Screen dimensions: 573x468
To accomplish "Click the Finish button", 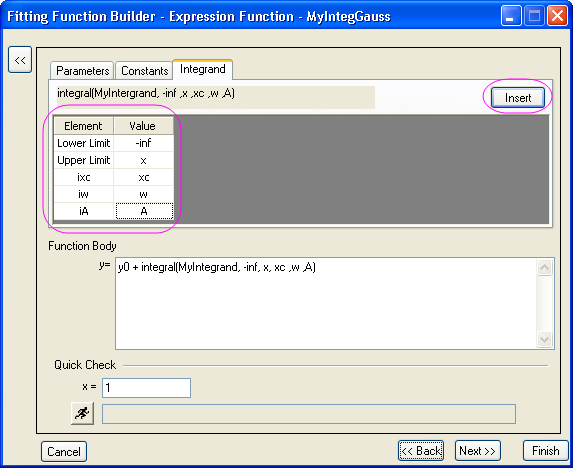I will click(x=546, y=451).
